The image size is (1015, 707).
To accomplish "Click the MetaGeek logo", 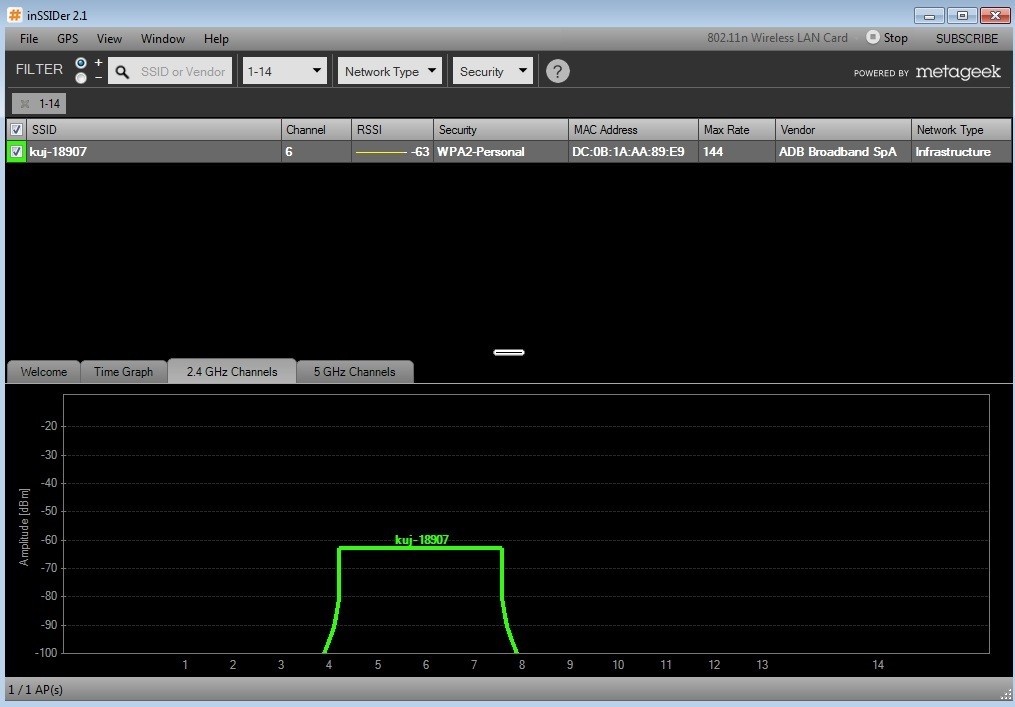I will [957, 72].
